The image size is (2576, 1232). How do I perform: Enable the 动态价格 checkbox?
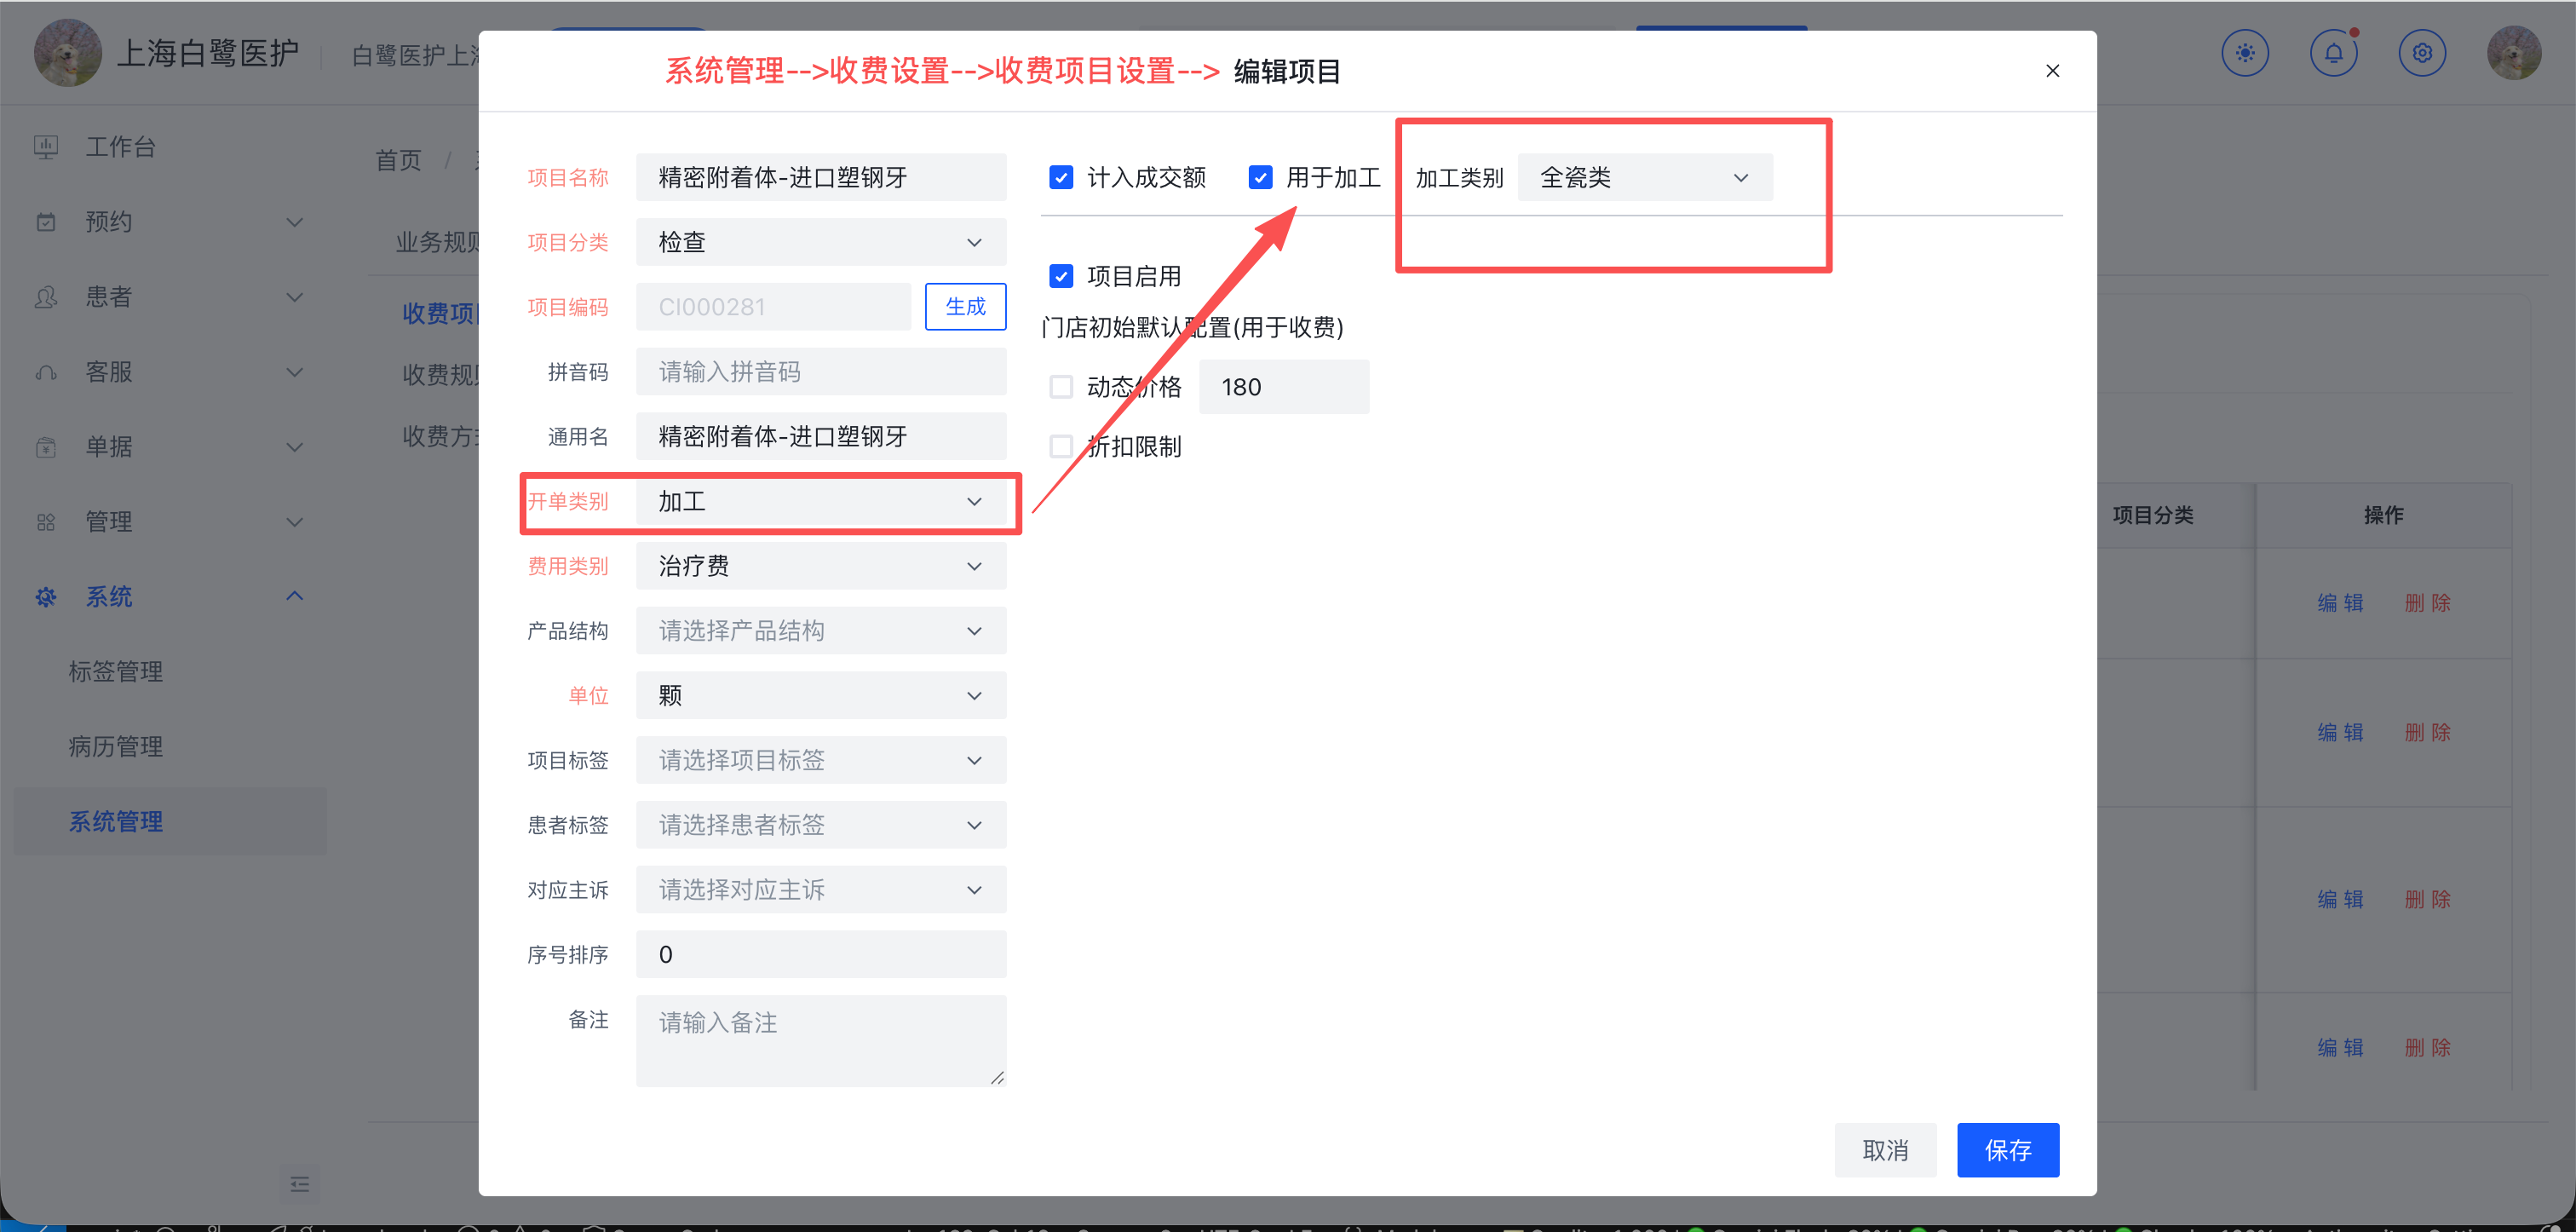(x=1061, y=387)
